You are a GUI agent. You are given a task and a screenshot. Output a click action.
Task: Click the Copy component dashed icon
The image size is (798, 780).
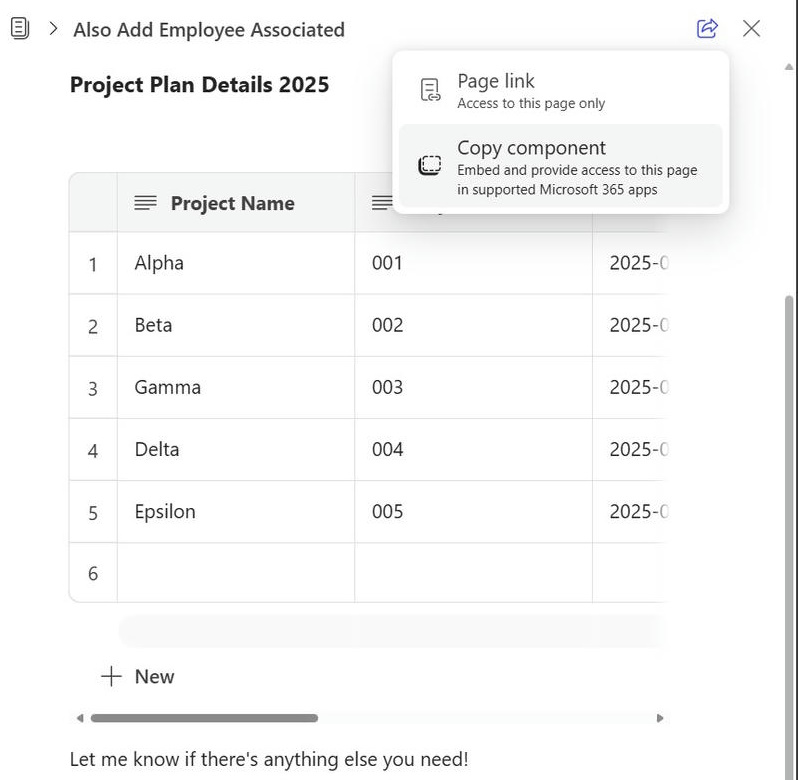[x=430, y=166]
